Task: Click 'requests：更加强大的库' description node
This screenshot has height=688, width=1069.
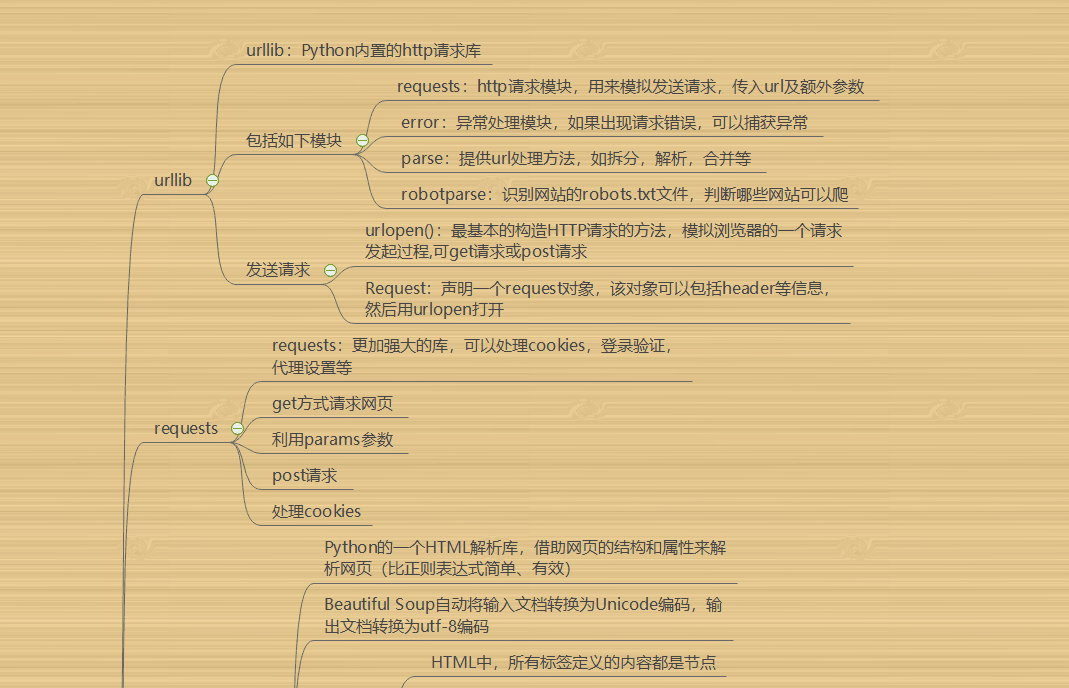Action: click(x=472, y=357)
